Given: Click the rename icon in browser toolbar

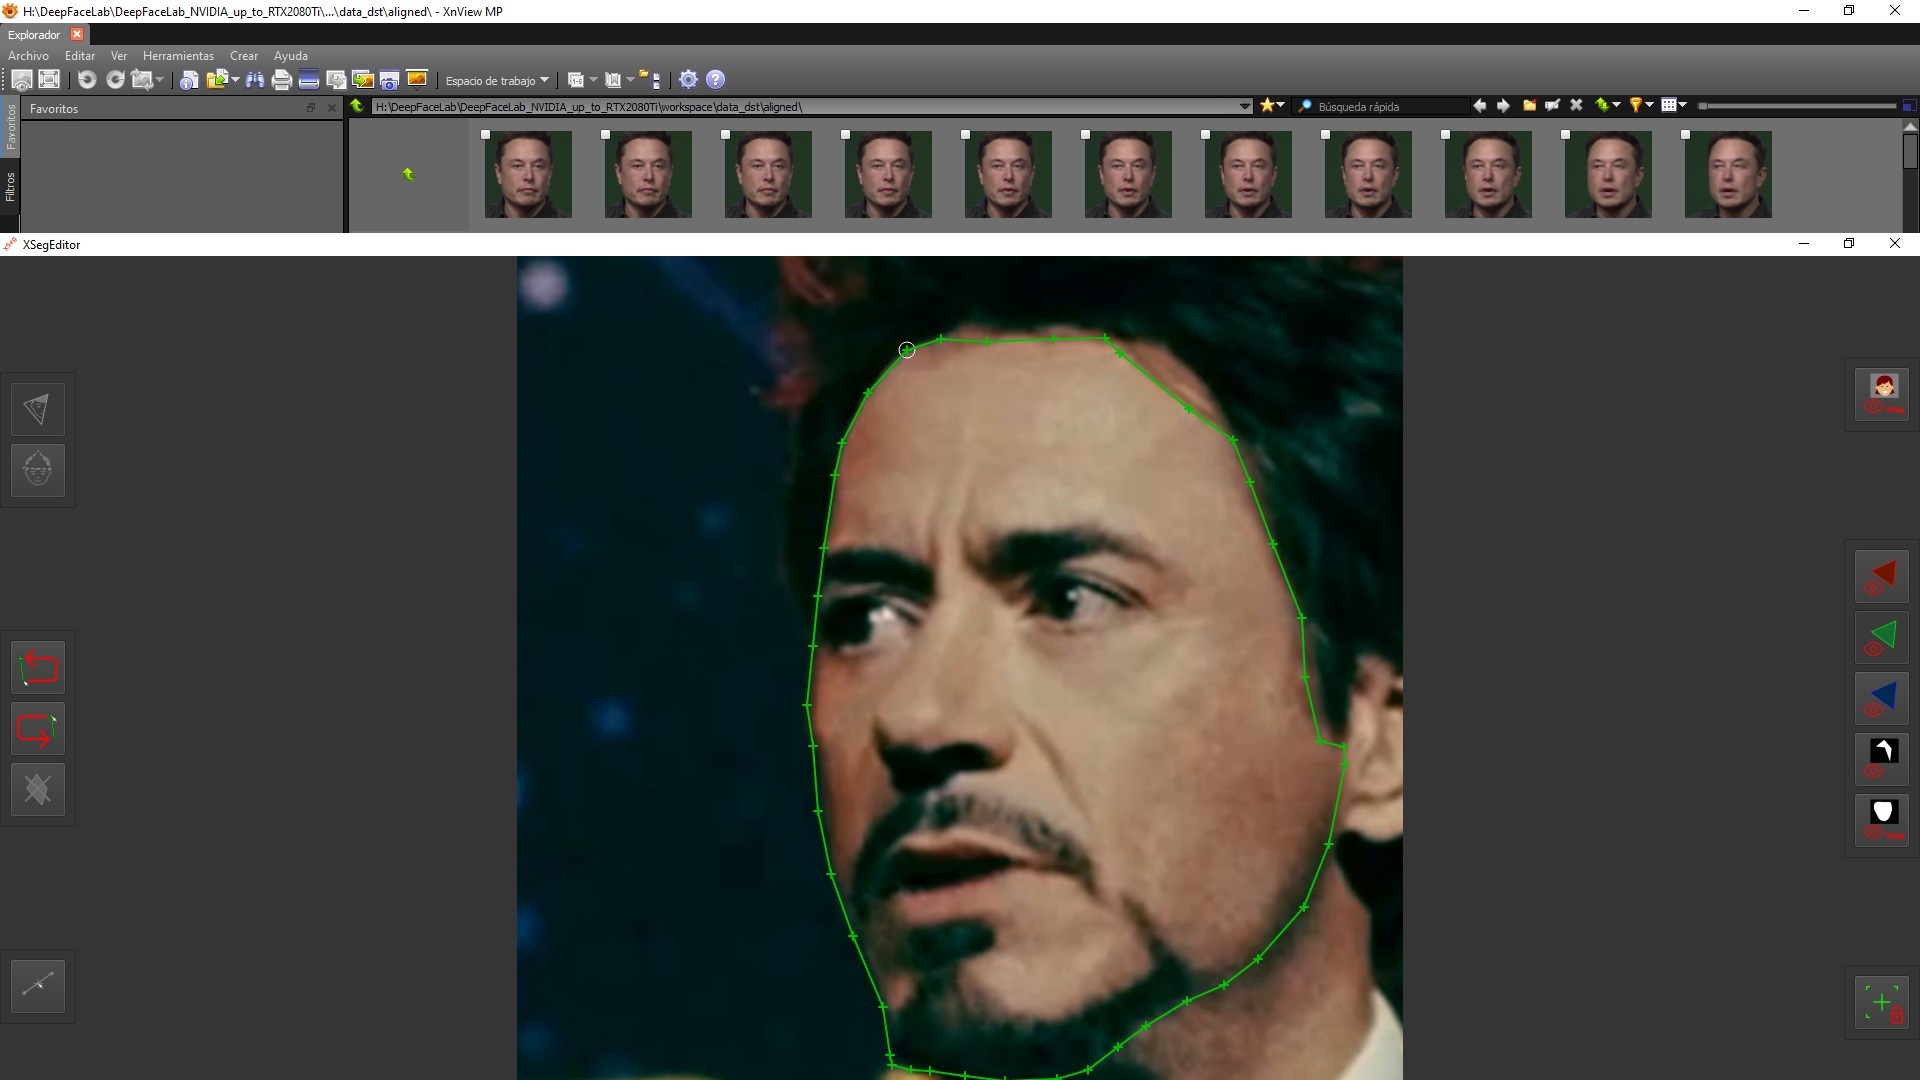Looking at the screenshot, I should pos(1552,105).
